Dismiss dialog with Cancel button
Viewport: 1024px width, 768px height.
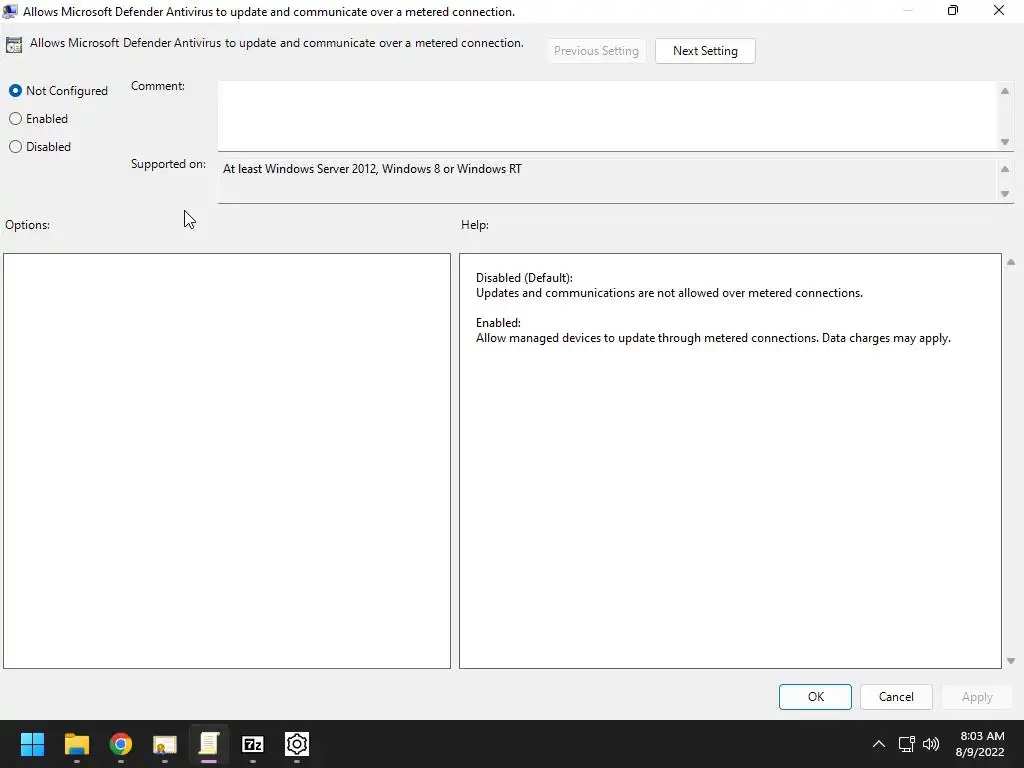(896, 697)
